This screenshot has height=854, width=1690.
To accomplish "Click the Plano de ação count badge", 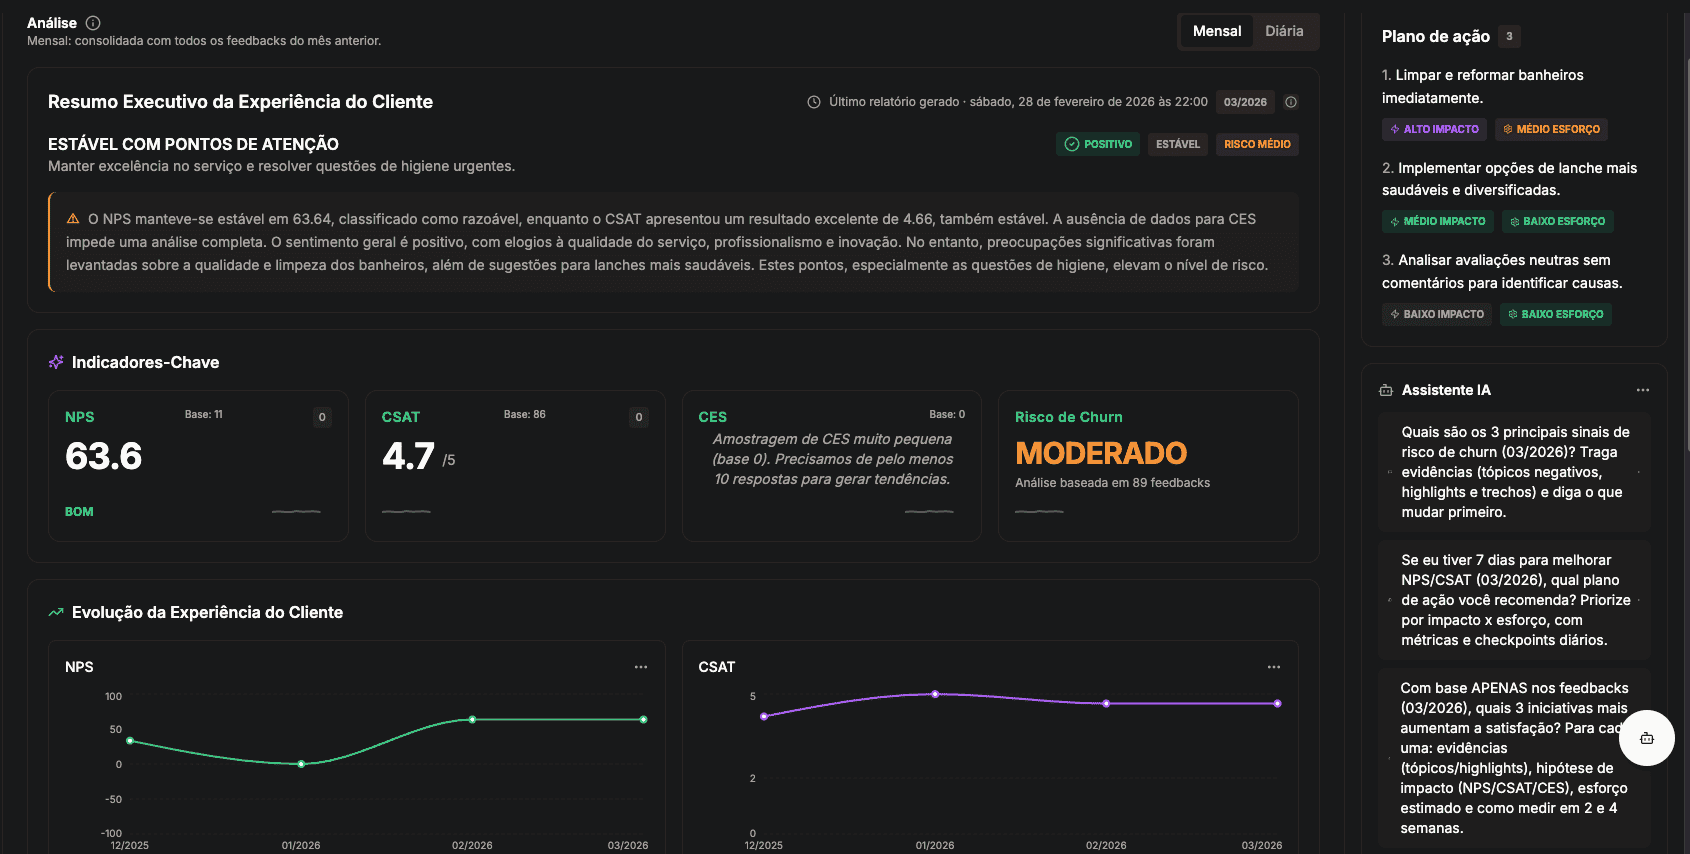I will [x=1509, y=36].
